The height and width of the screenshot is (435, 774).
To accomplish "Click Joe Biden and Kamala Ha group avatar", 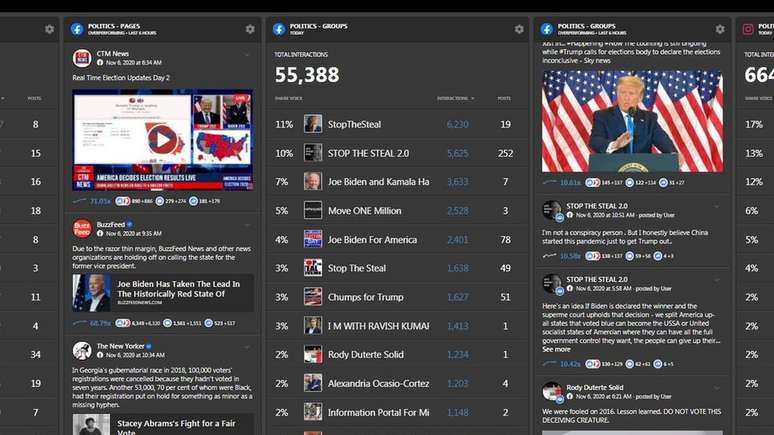I will 313,182.
